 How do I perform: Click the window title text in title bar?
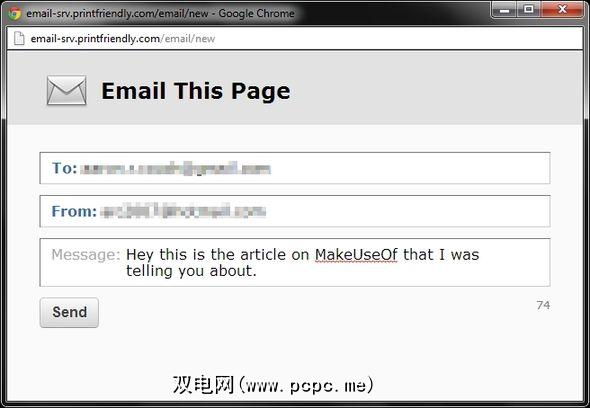click(160, 14)
